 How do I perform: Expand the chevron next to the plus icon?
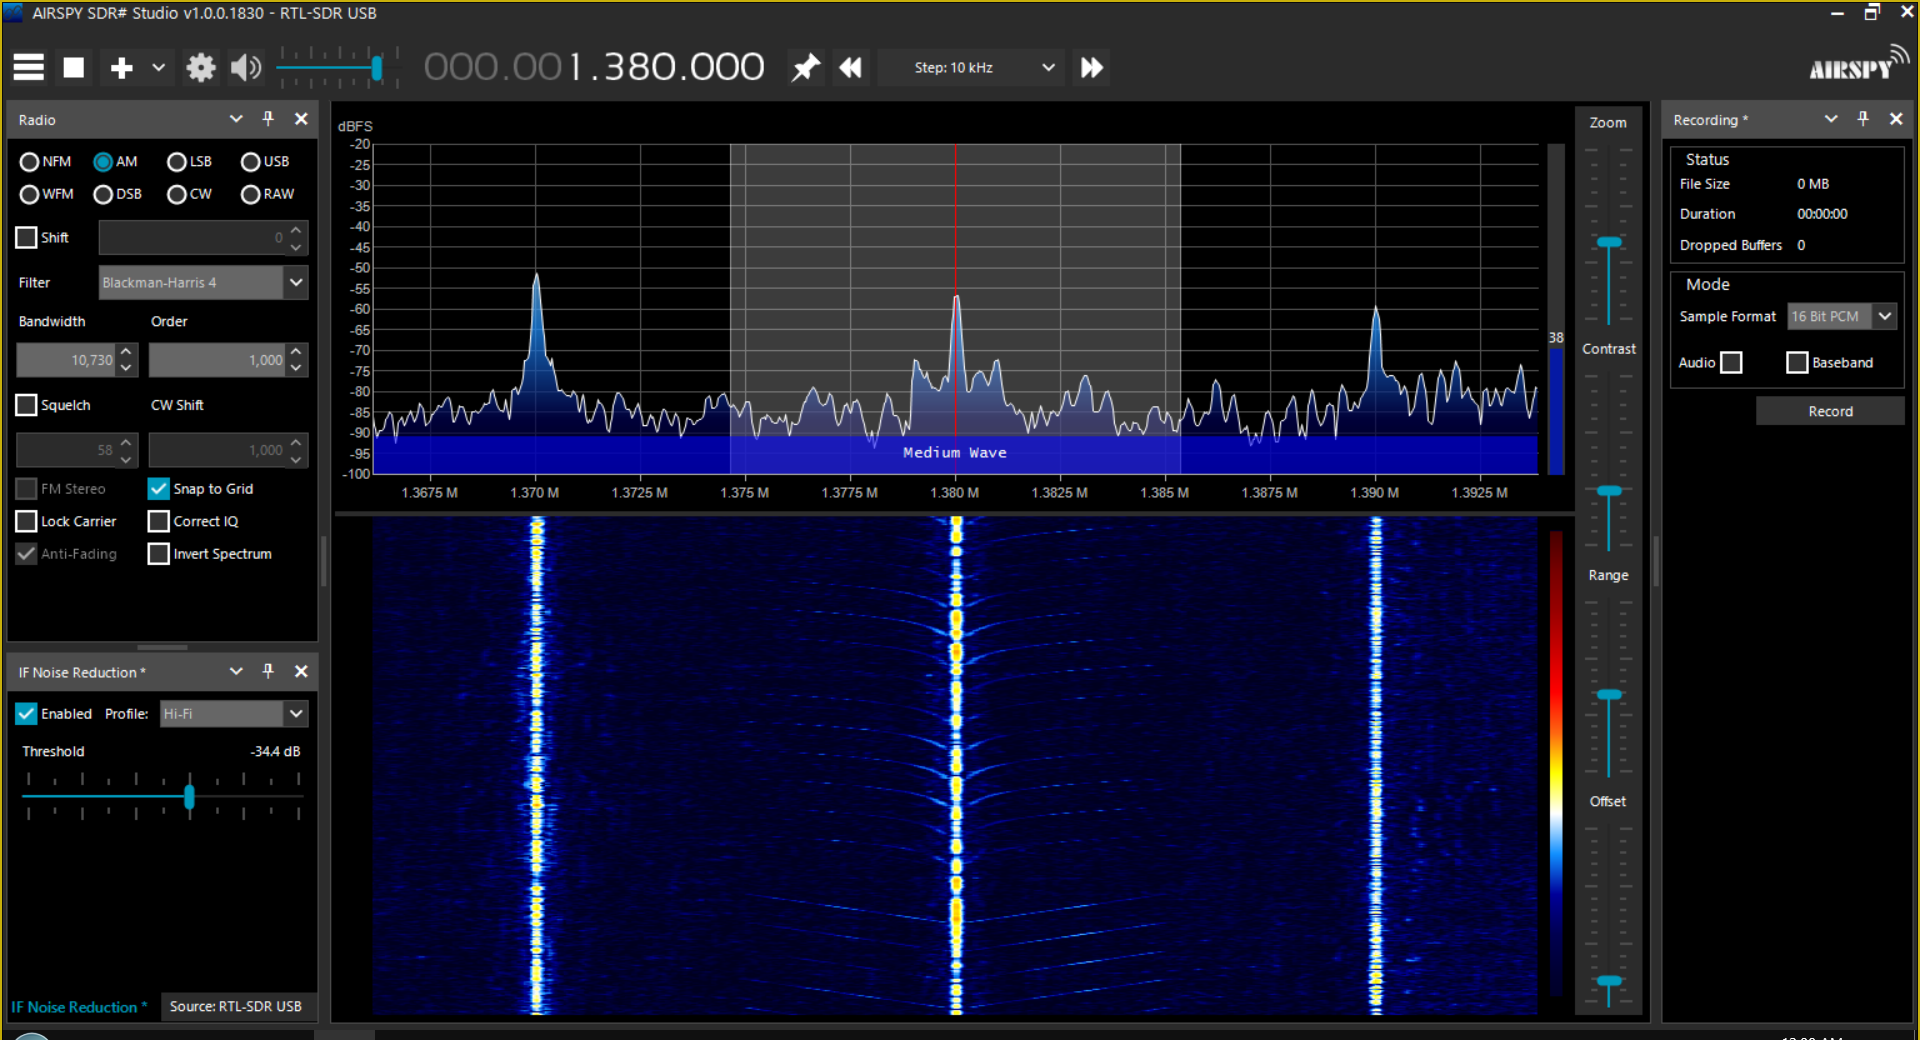158,67
